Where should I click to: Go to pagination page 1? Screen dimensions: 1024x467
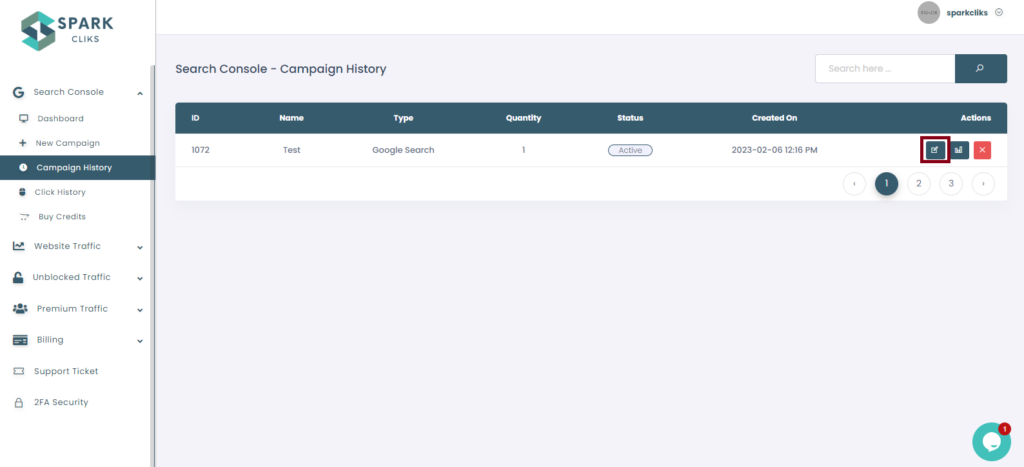click(886, 184)
